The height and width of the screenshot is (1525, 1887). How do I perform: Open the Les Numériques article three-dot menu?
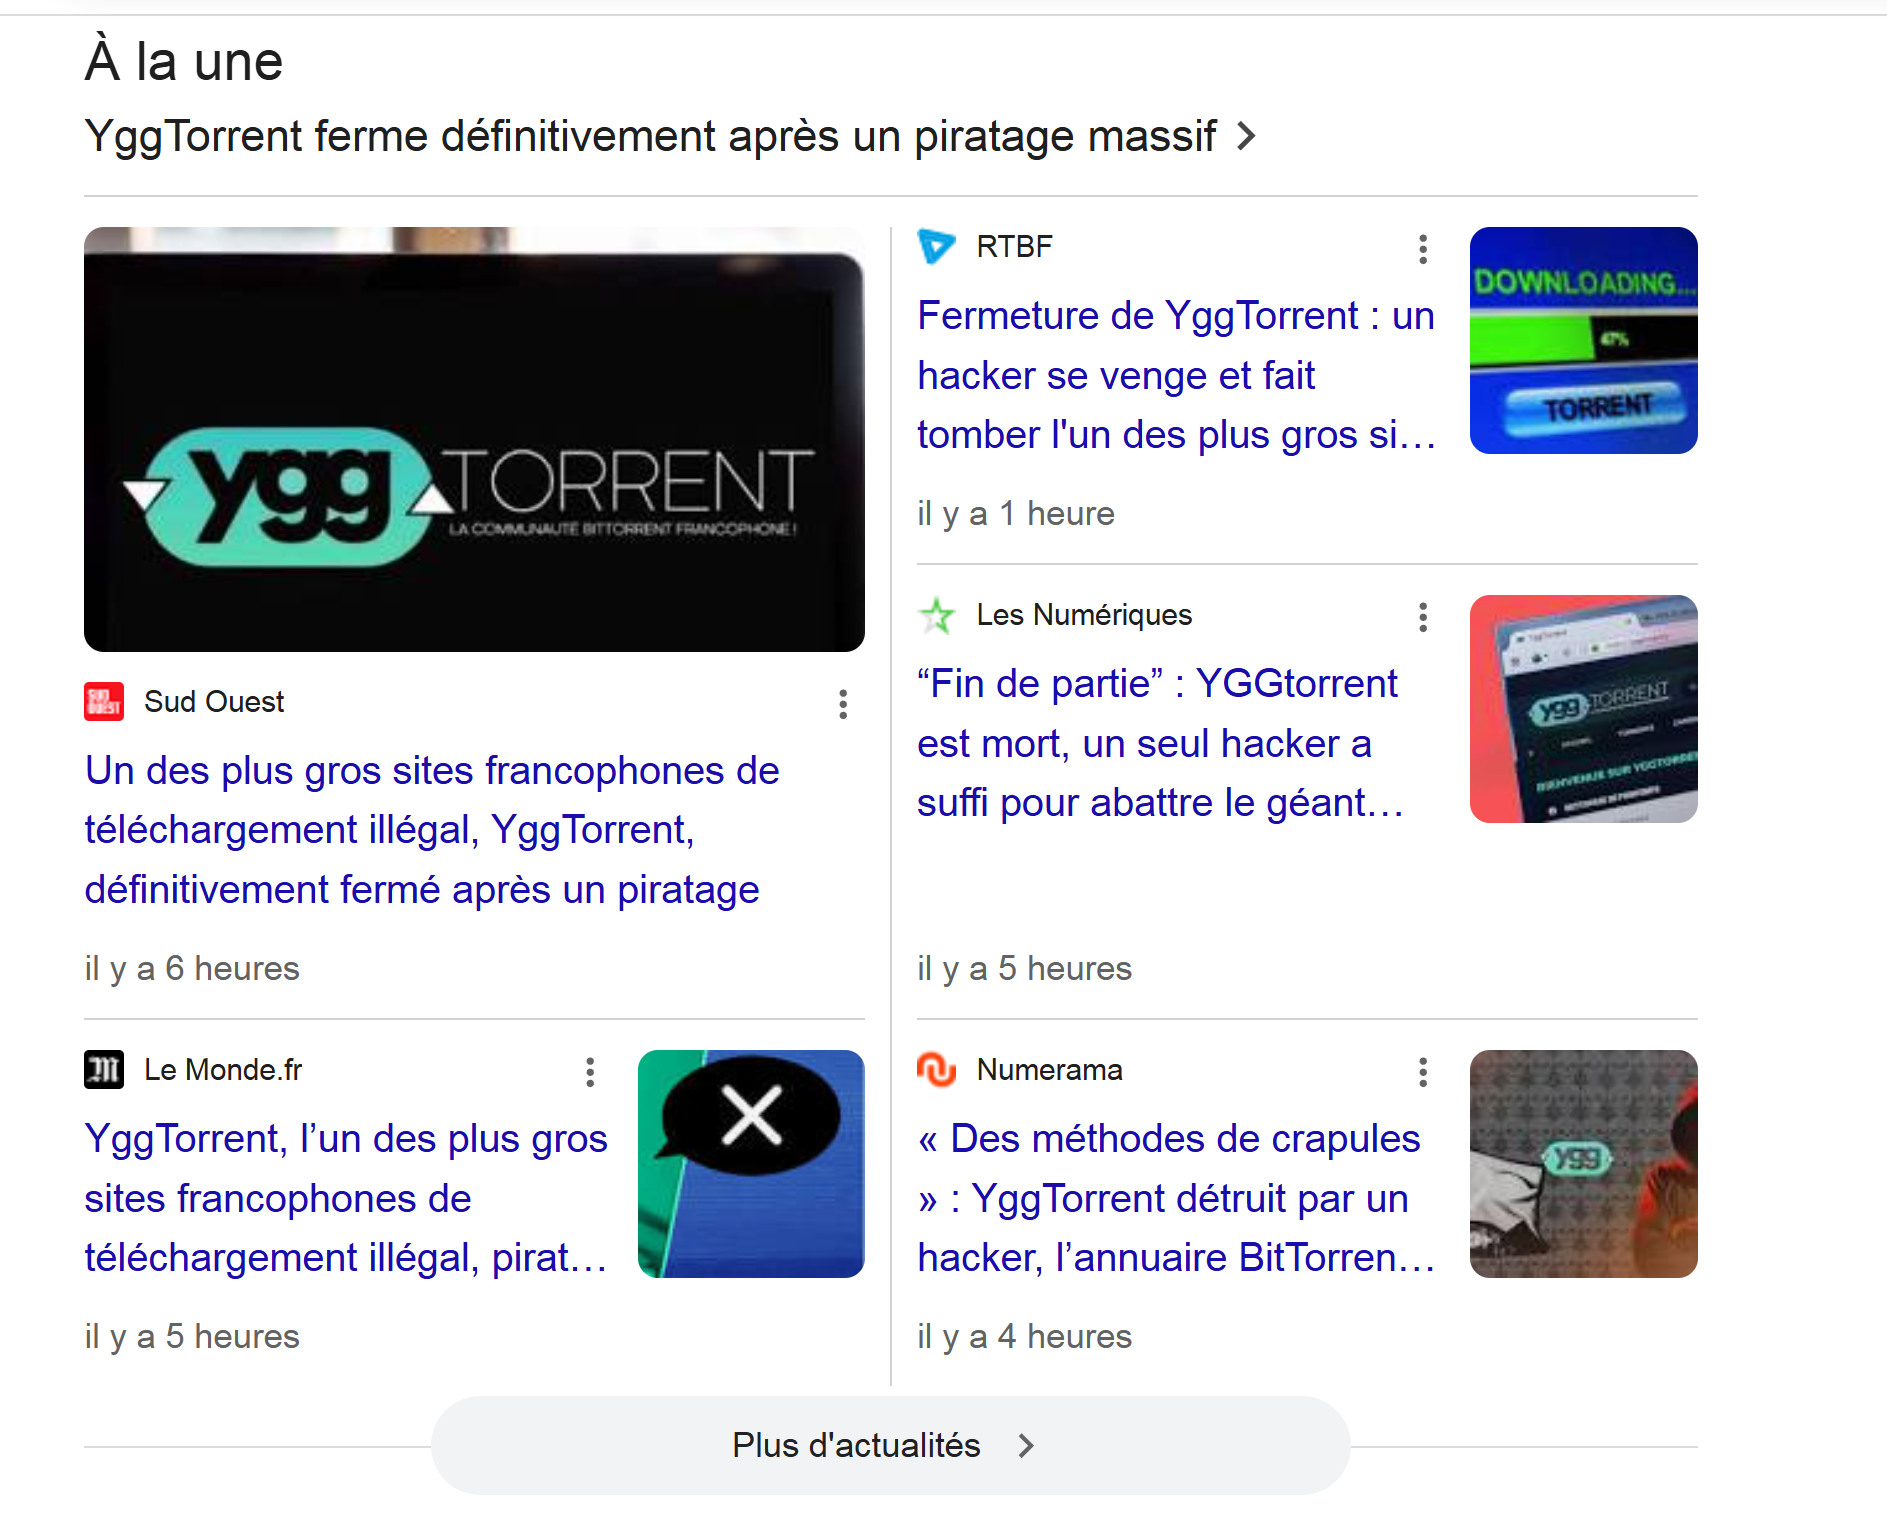coord(1423,617)
